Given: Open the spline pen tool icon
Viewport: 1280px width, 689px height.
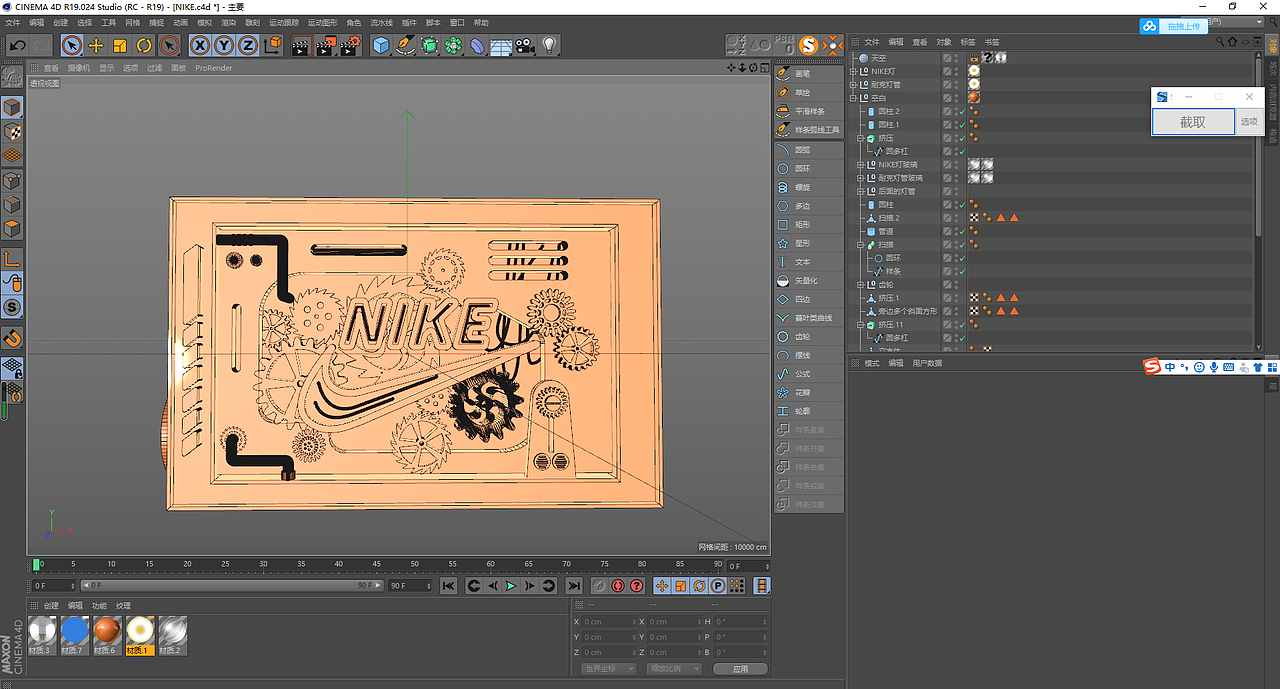Looking at the screenshot, I should tap(405, 45).
